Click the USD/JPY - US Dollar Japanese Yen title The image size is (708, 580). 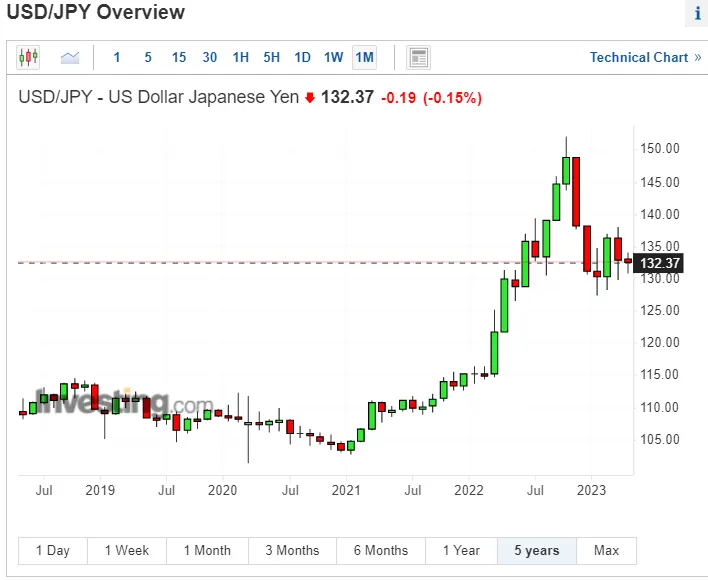click(x=158, y=97)
